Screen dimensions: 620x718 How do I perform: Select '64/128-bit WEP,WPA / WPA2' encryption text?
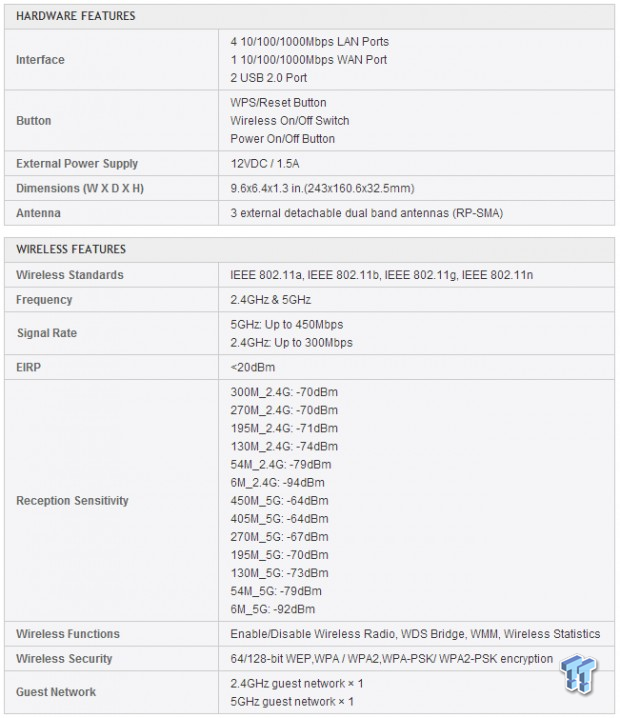(x=392, y=658)
